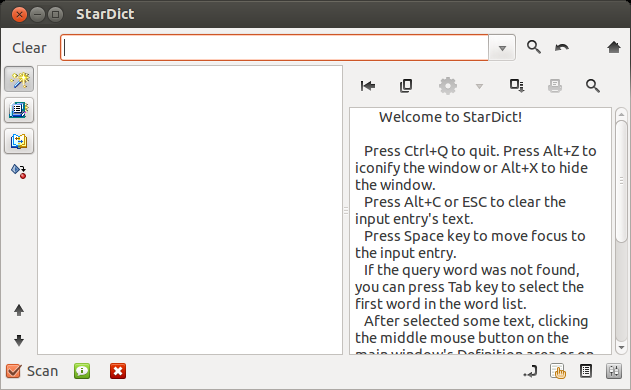
Task: Click the scrollbar up arrow in the definition panel
Action: (621, 114)
